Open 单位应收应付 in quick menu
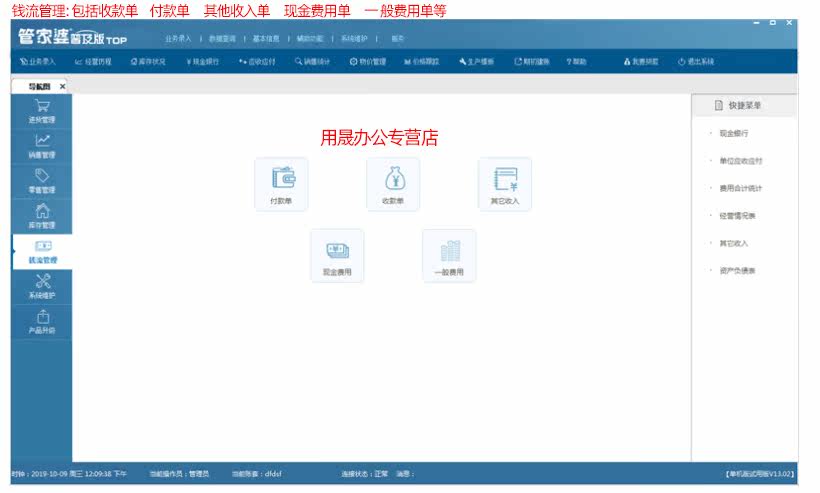Image resolution: width=820 pixels, height=493 pixels. coord(741,161)
